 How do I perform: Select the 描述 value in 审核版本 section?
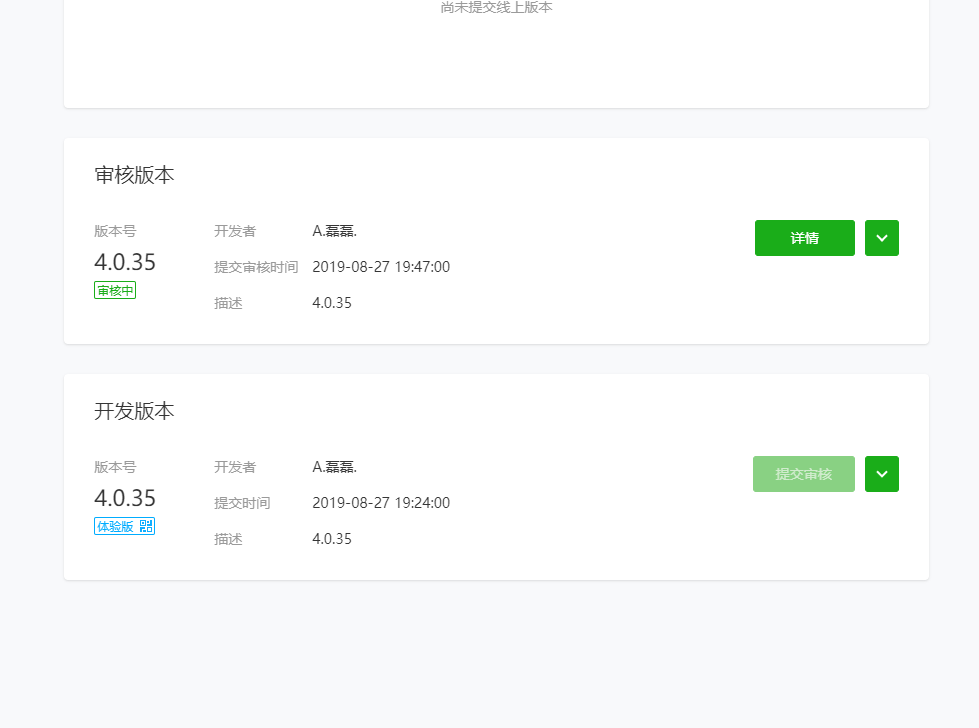pos(332,303)
